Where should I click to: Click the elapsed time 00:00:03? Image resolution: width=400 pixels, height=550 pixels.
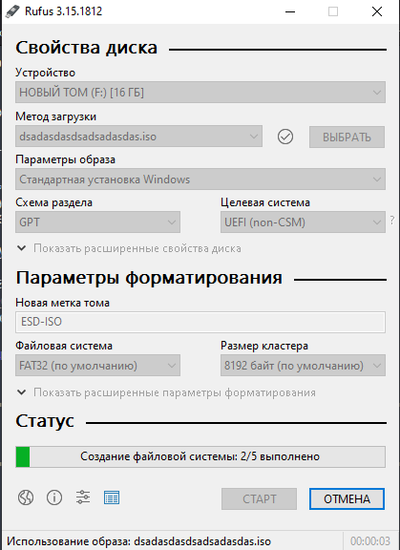tap(370, 541)
